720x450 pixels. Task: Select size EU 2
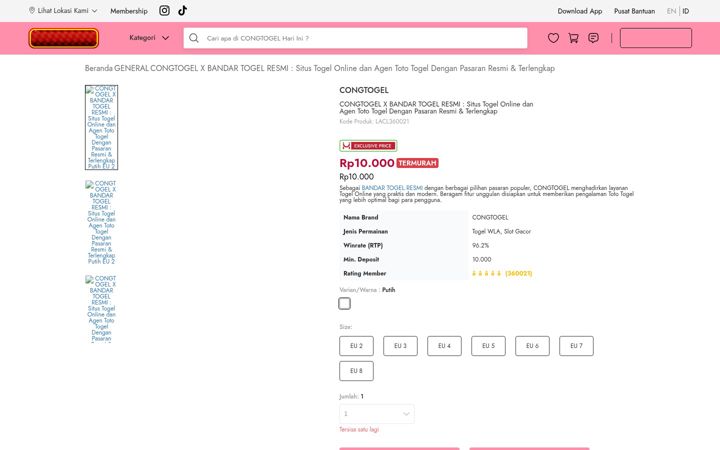click(x=356, y=346)
